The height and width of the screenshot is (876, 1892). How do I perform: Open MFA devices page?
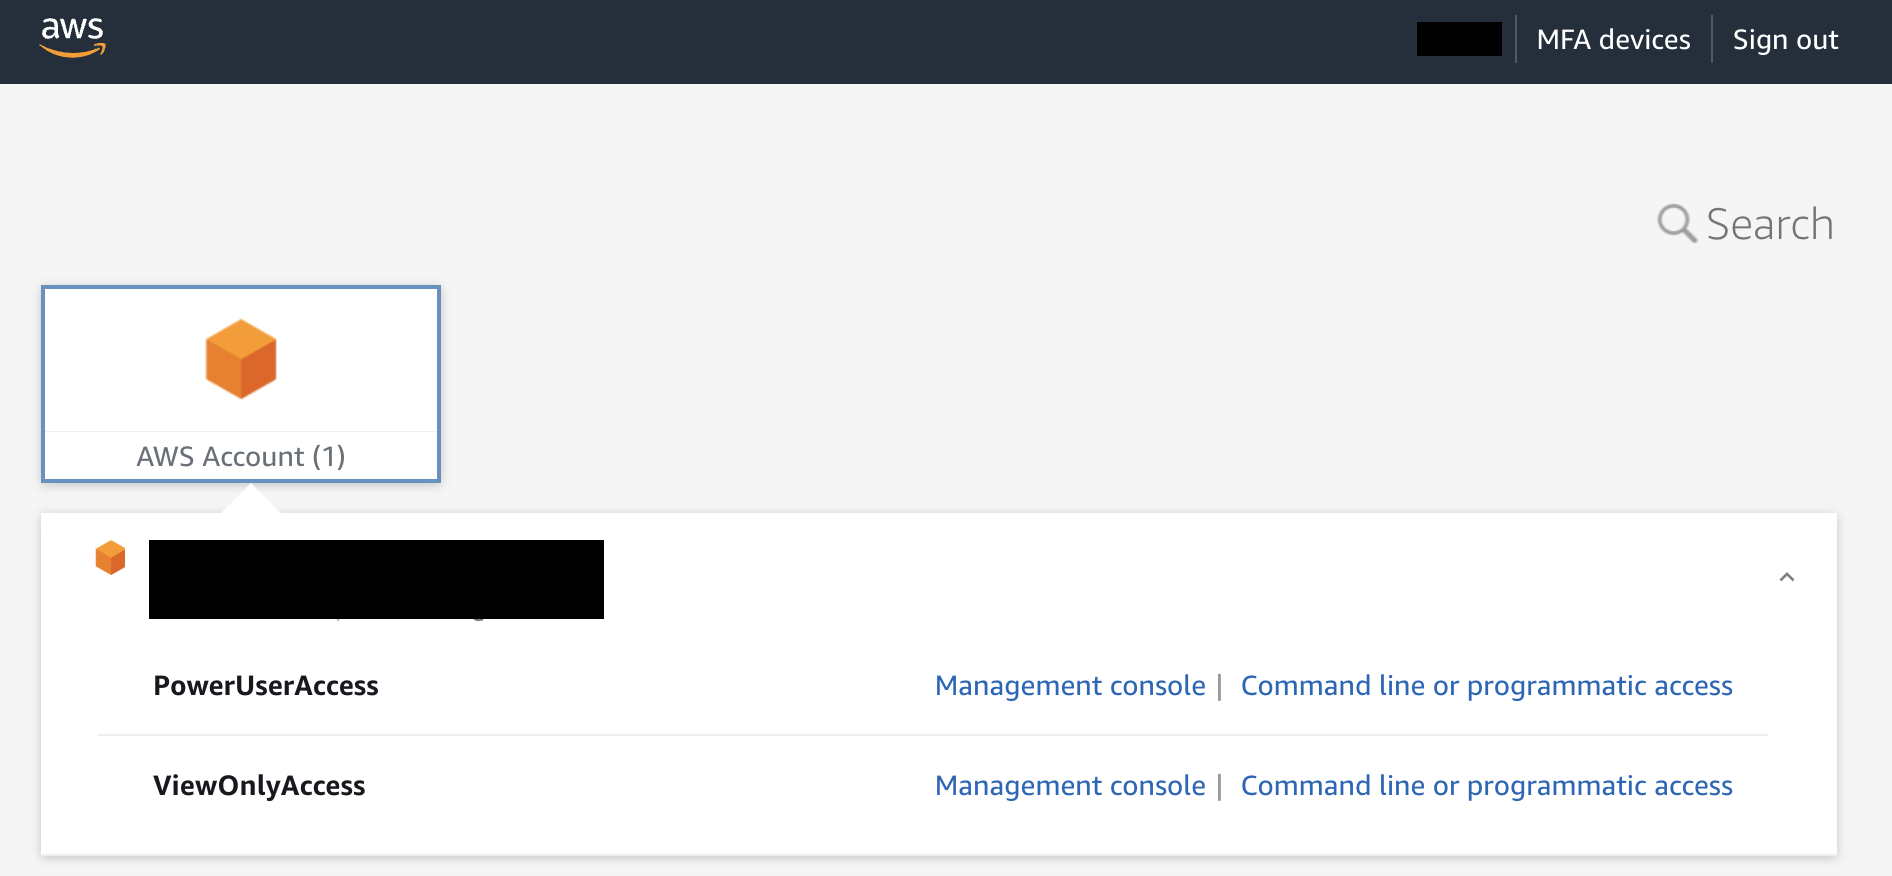tap(1613, 40)
